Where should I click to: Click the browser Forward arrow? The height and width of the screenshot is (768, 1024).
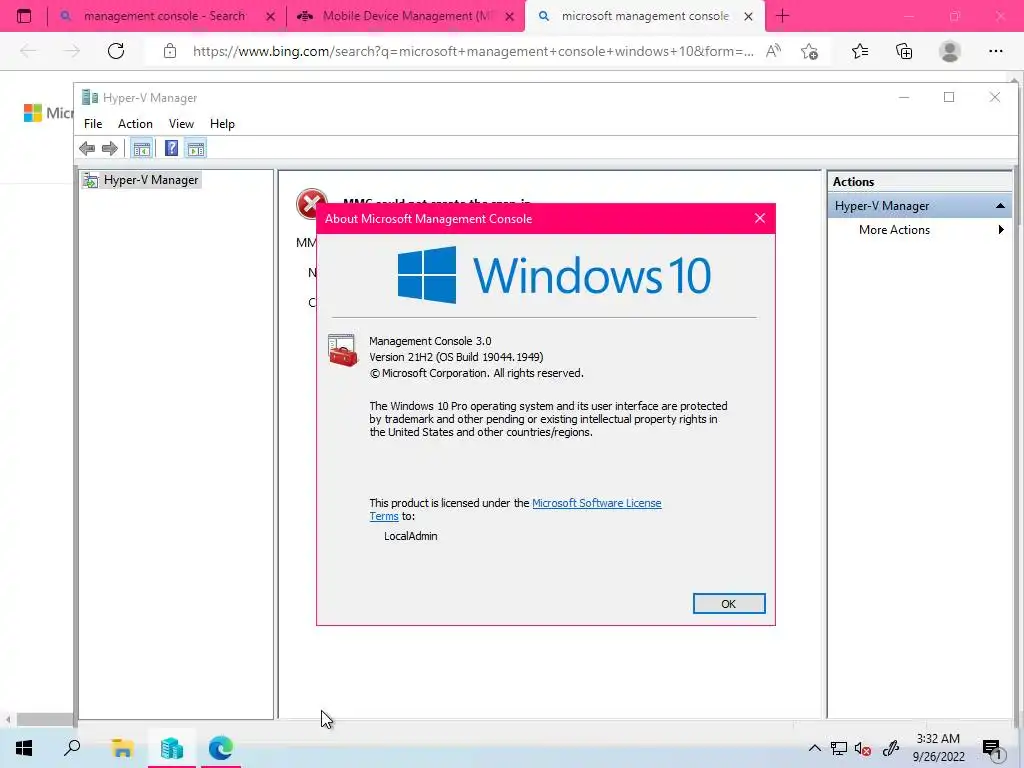point(72,51)
